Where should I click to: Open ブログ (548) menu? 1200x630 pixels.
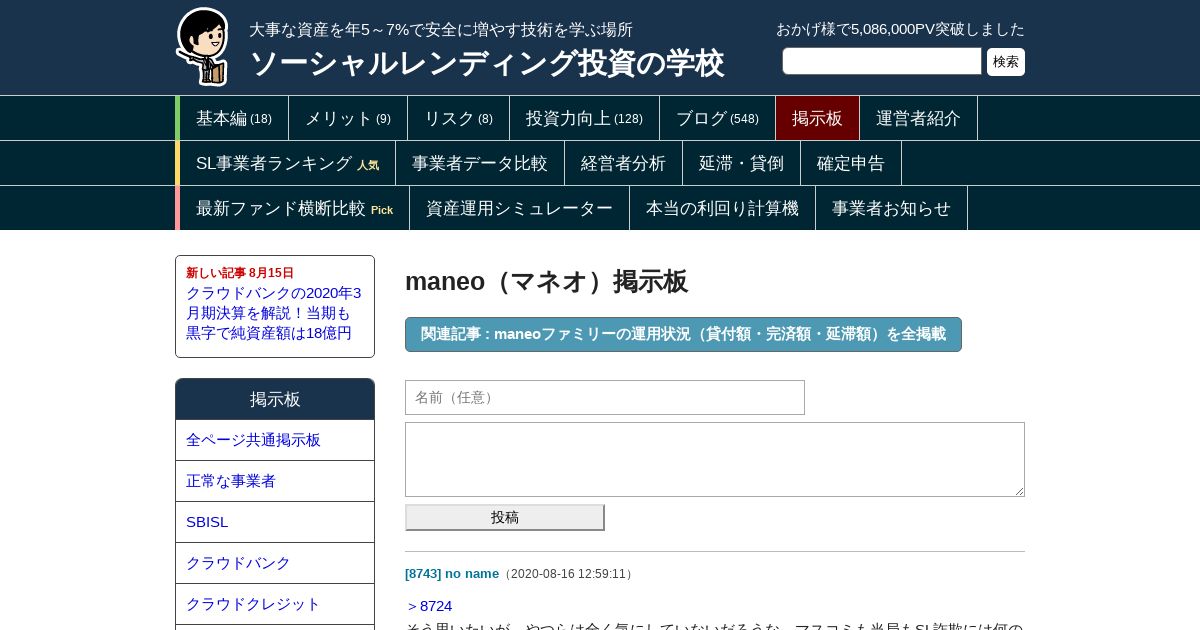[x=717, y=118]
